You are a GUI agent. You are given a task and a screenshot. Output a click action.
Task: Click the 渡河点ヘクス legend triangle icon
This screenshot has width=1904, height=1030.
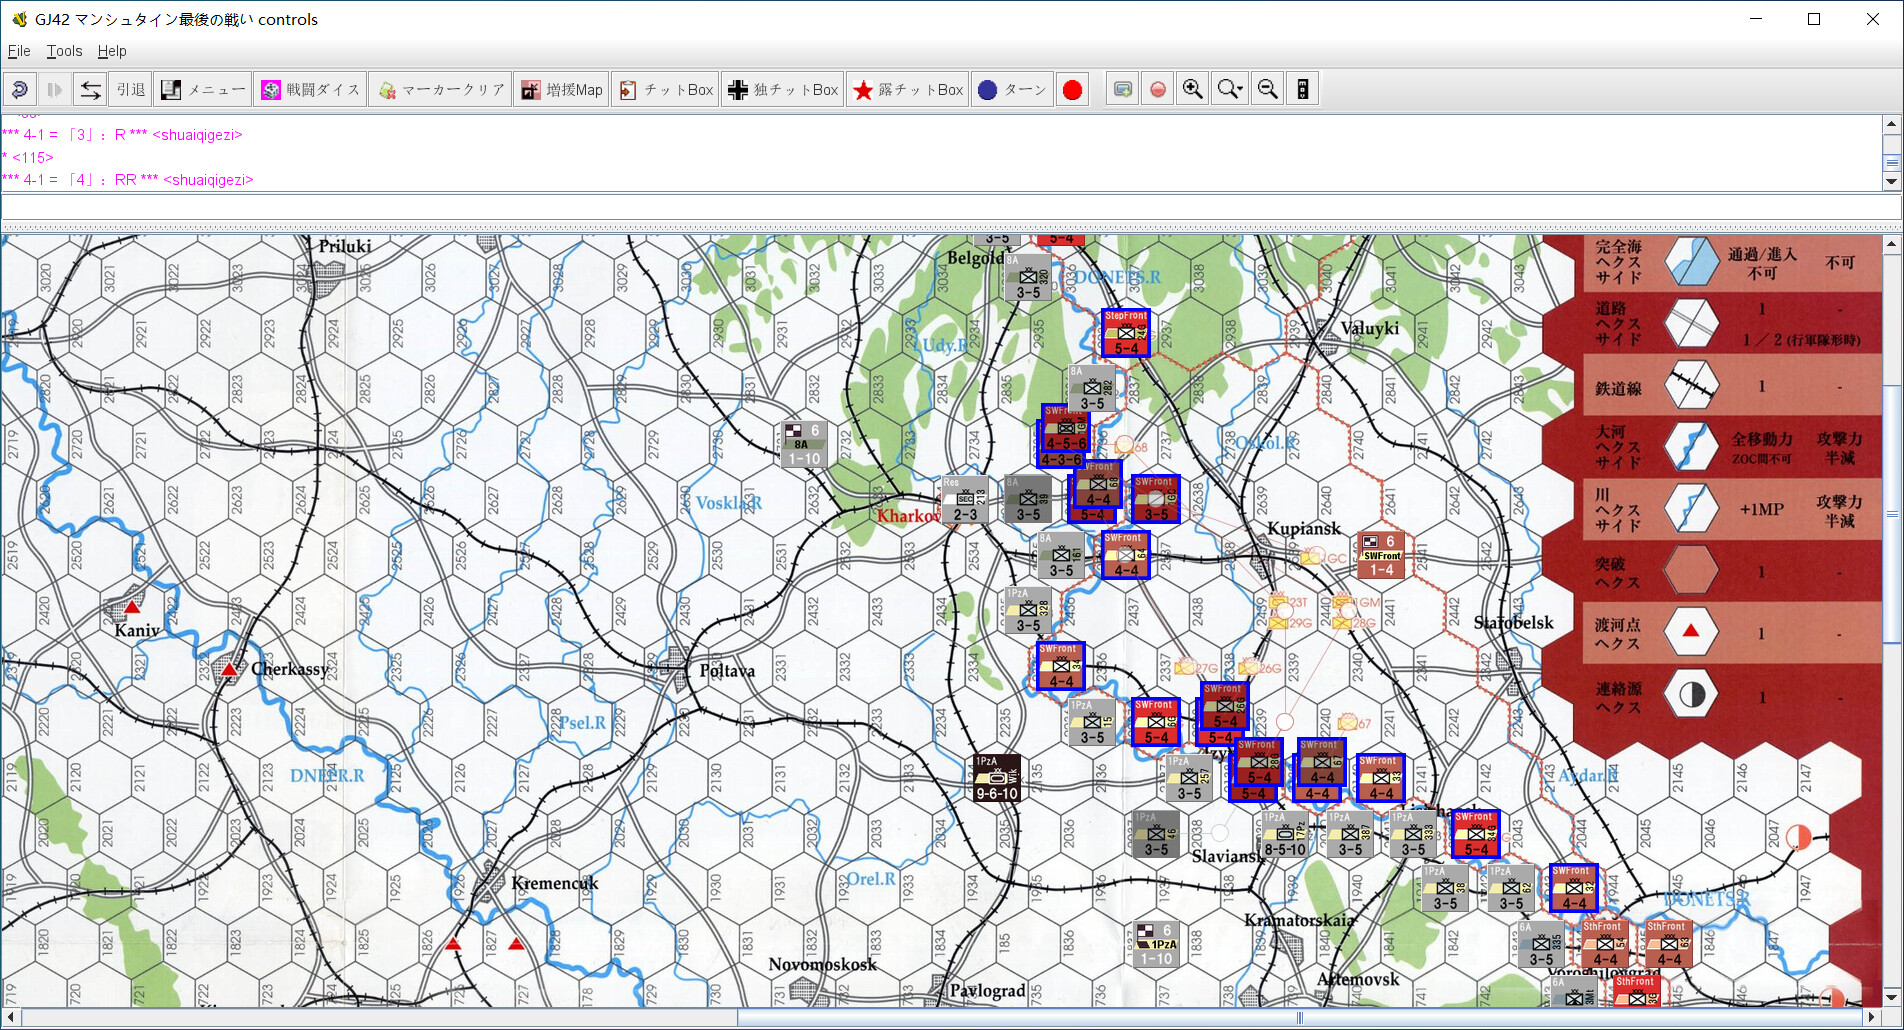click(1691, 632)
